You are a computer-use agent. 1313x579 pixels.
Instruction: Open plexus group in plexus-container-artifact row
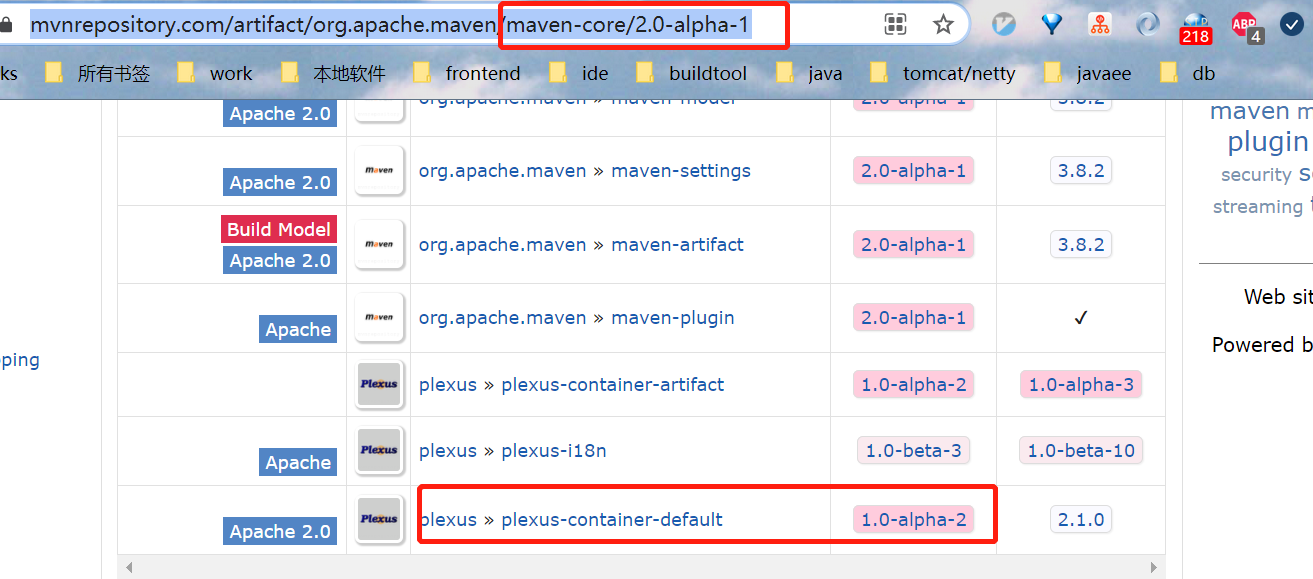[448, 384]
